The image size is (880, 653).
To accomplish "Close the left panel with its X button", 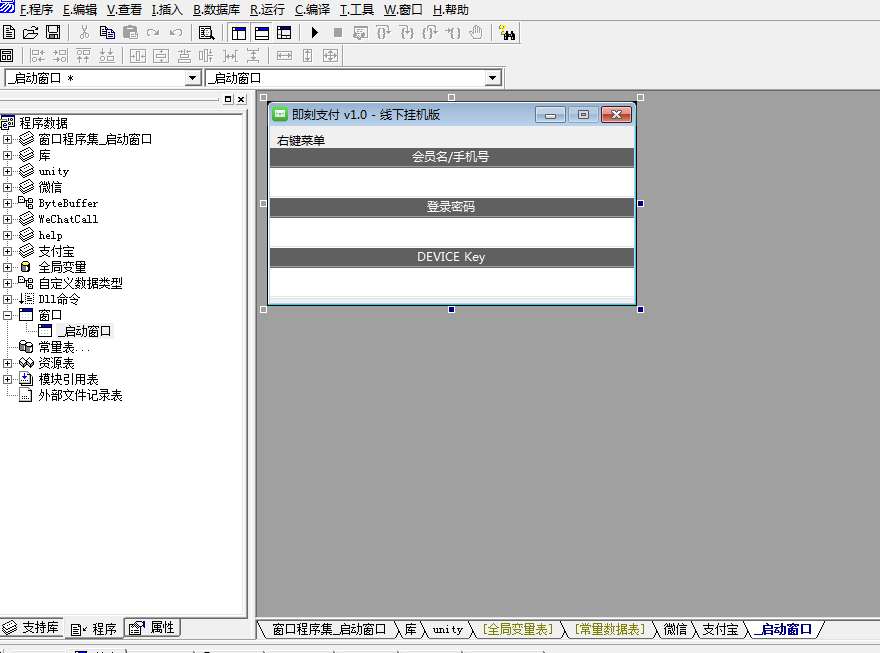I will [x=241, y=99].
